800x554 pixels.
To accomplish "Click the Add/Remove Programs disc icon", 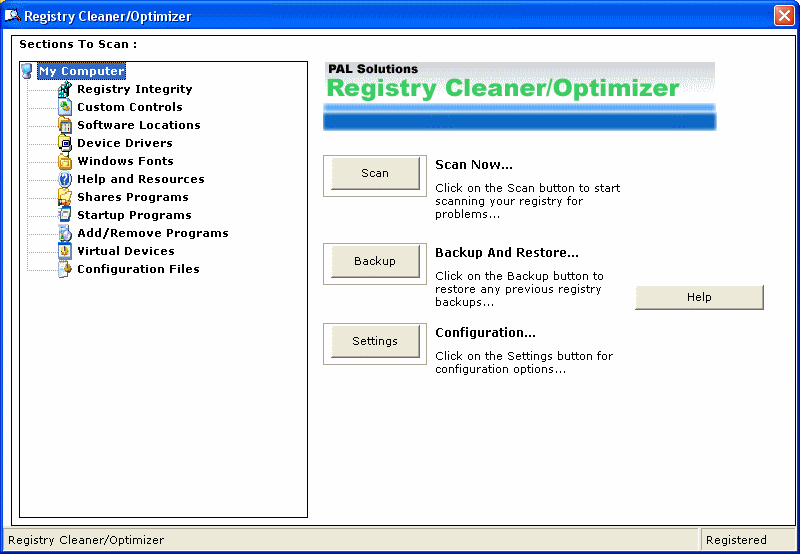I will [x=65, y=233].
